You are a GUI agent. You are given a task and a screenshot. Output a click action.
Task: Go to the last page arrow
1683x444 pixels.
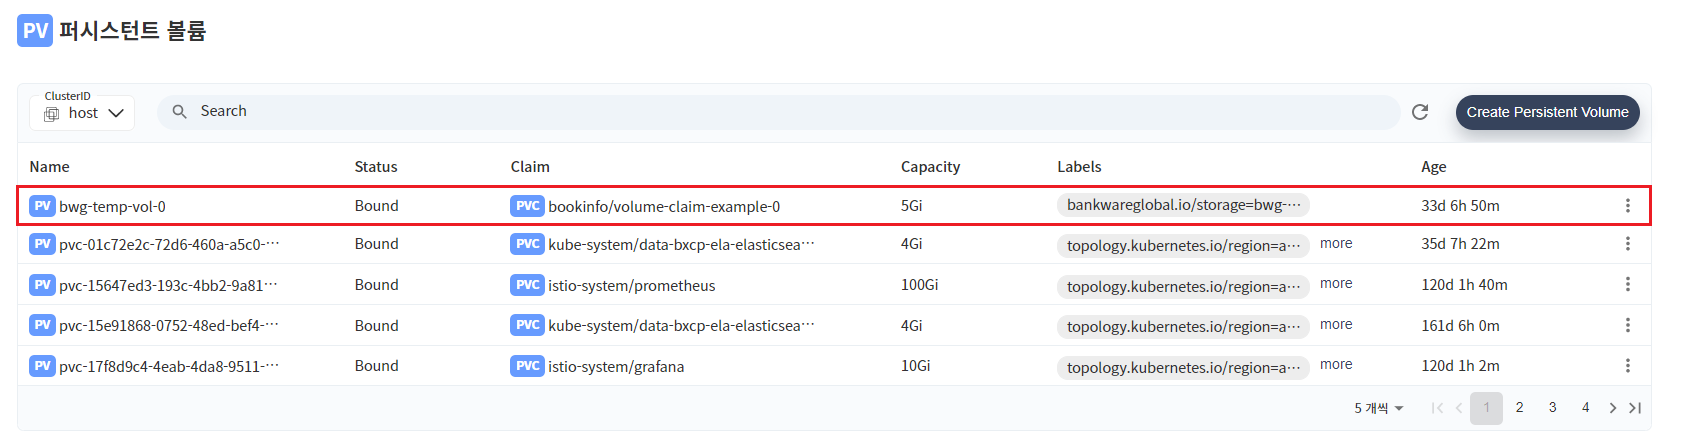click(1635, 408)
